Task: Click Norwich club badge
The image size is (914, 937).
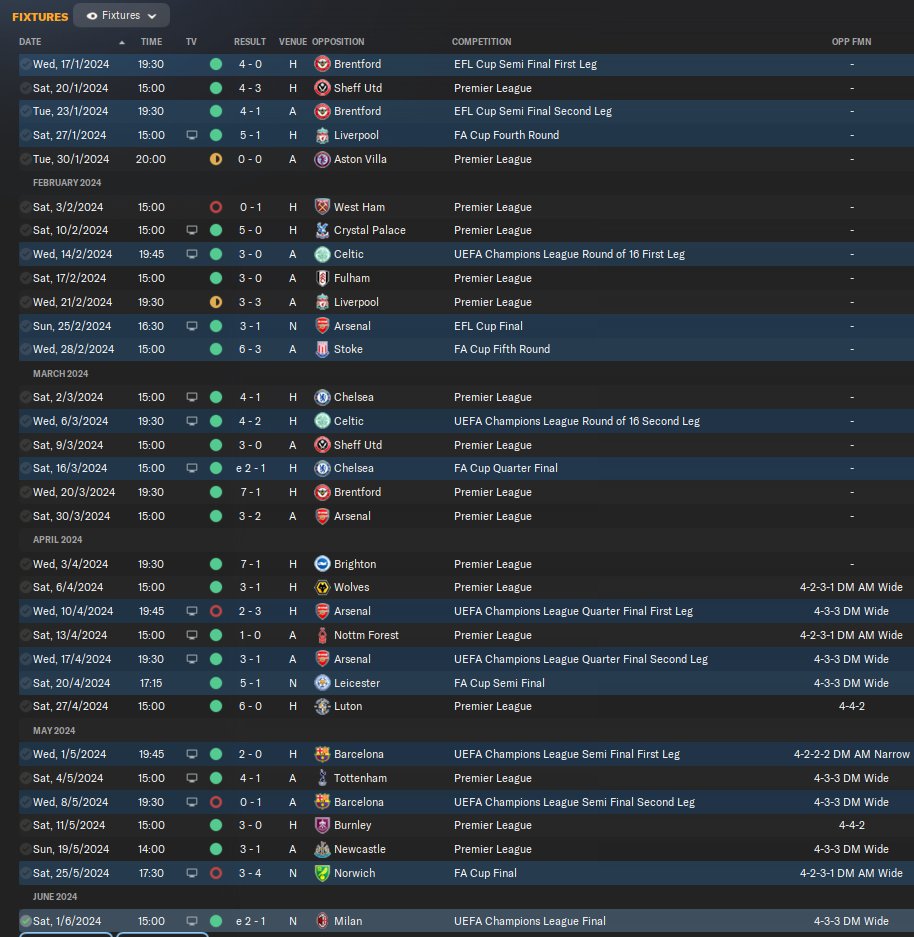Action: click(x=322, y=872)
